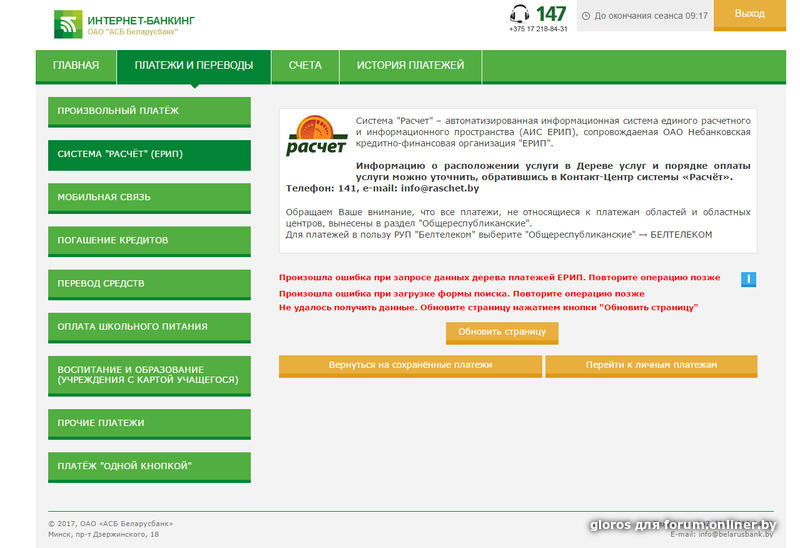Image resolution: width=800 pixels, height=548 pixels.
Task: Click footer copyright © 2017 text
Action: (x=111, y=524)
